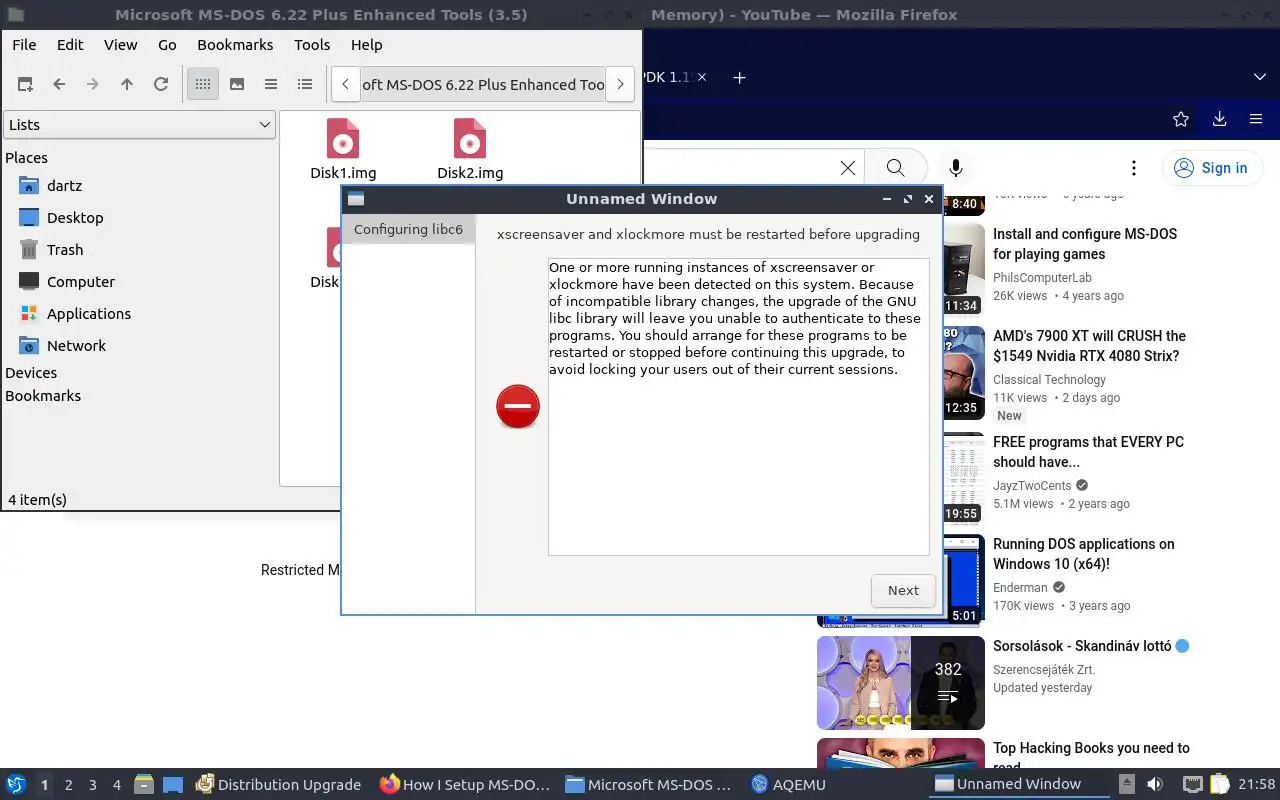1280x800 pixels.
Task: Select the Disk2.img file
Action: 470,150
